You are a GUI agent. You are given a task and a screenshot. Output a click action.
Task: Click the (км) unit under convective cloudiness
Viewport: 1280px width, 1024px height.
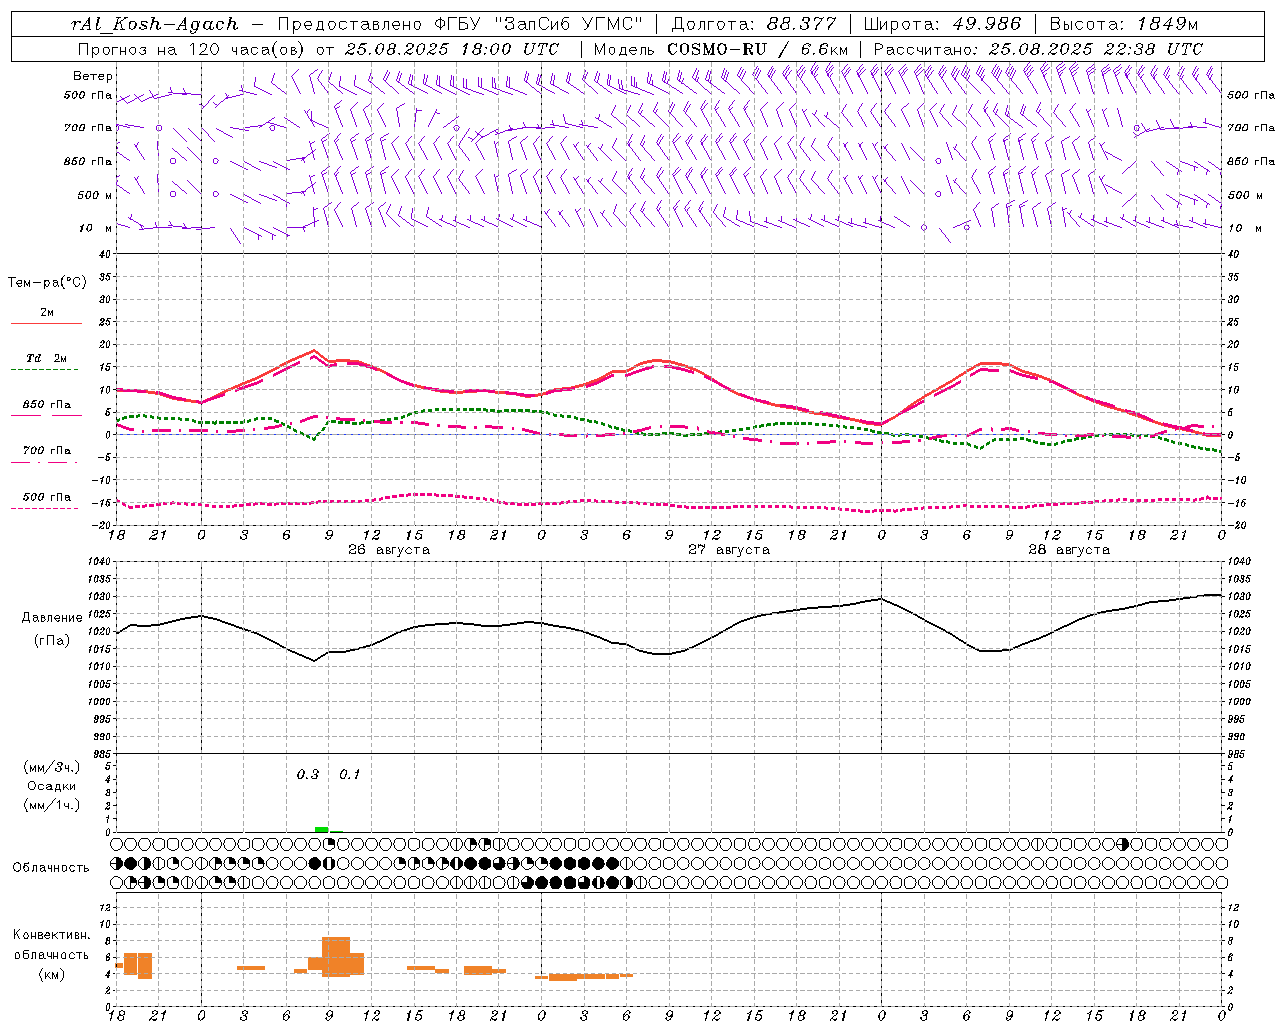click(x=51, y=974)
